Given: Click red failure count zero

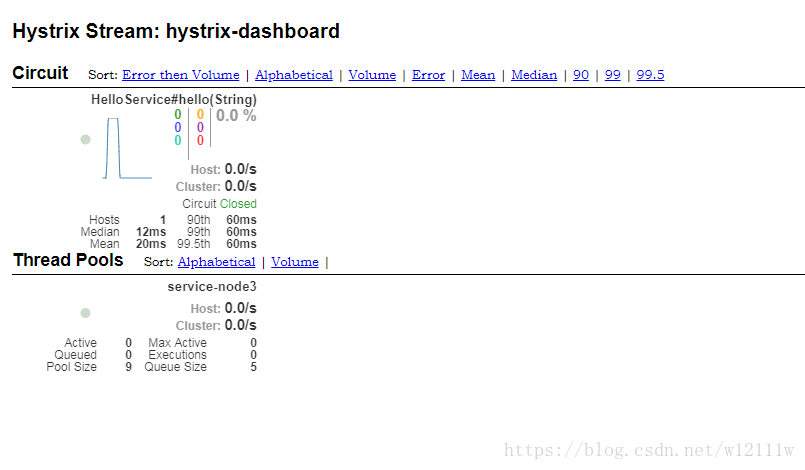Looking at the screenshot, I should [200, 140].
